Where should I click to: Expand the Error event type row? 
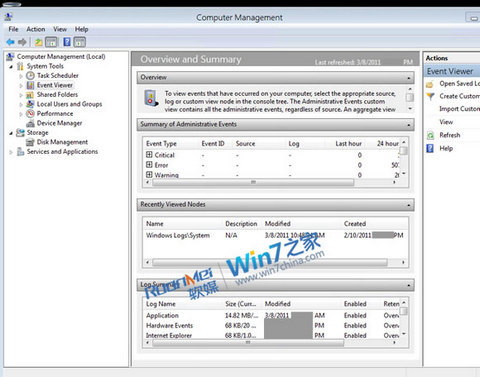click(x=149, y=165)
